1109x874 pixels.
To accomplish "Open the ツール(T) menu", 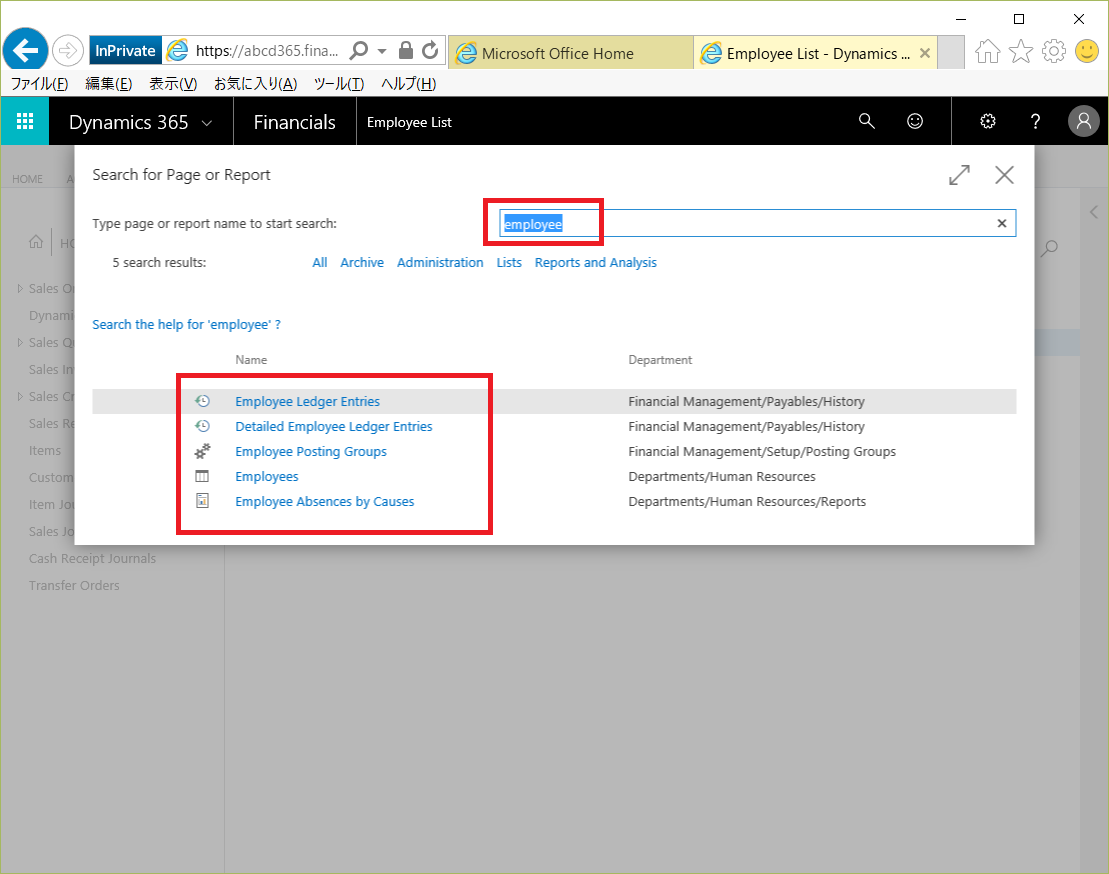I will tap(339, 83).
